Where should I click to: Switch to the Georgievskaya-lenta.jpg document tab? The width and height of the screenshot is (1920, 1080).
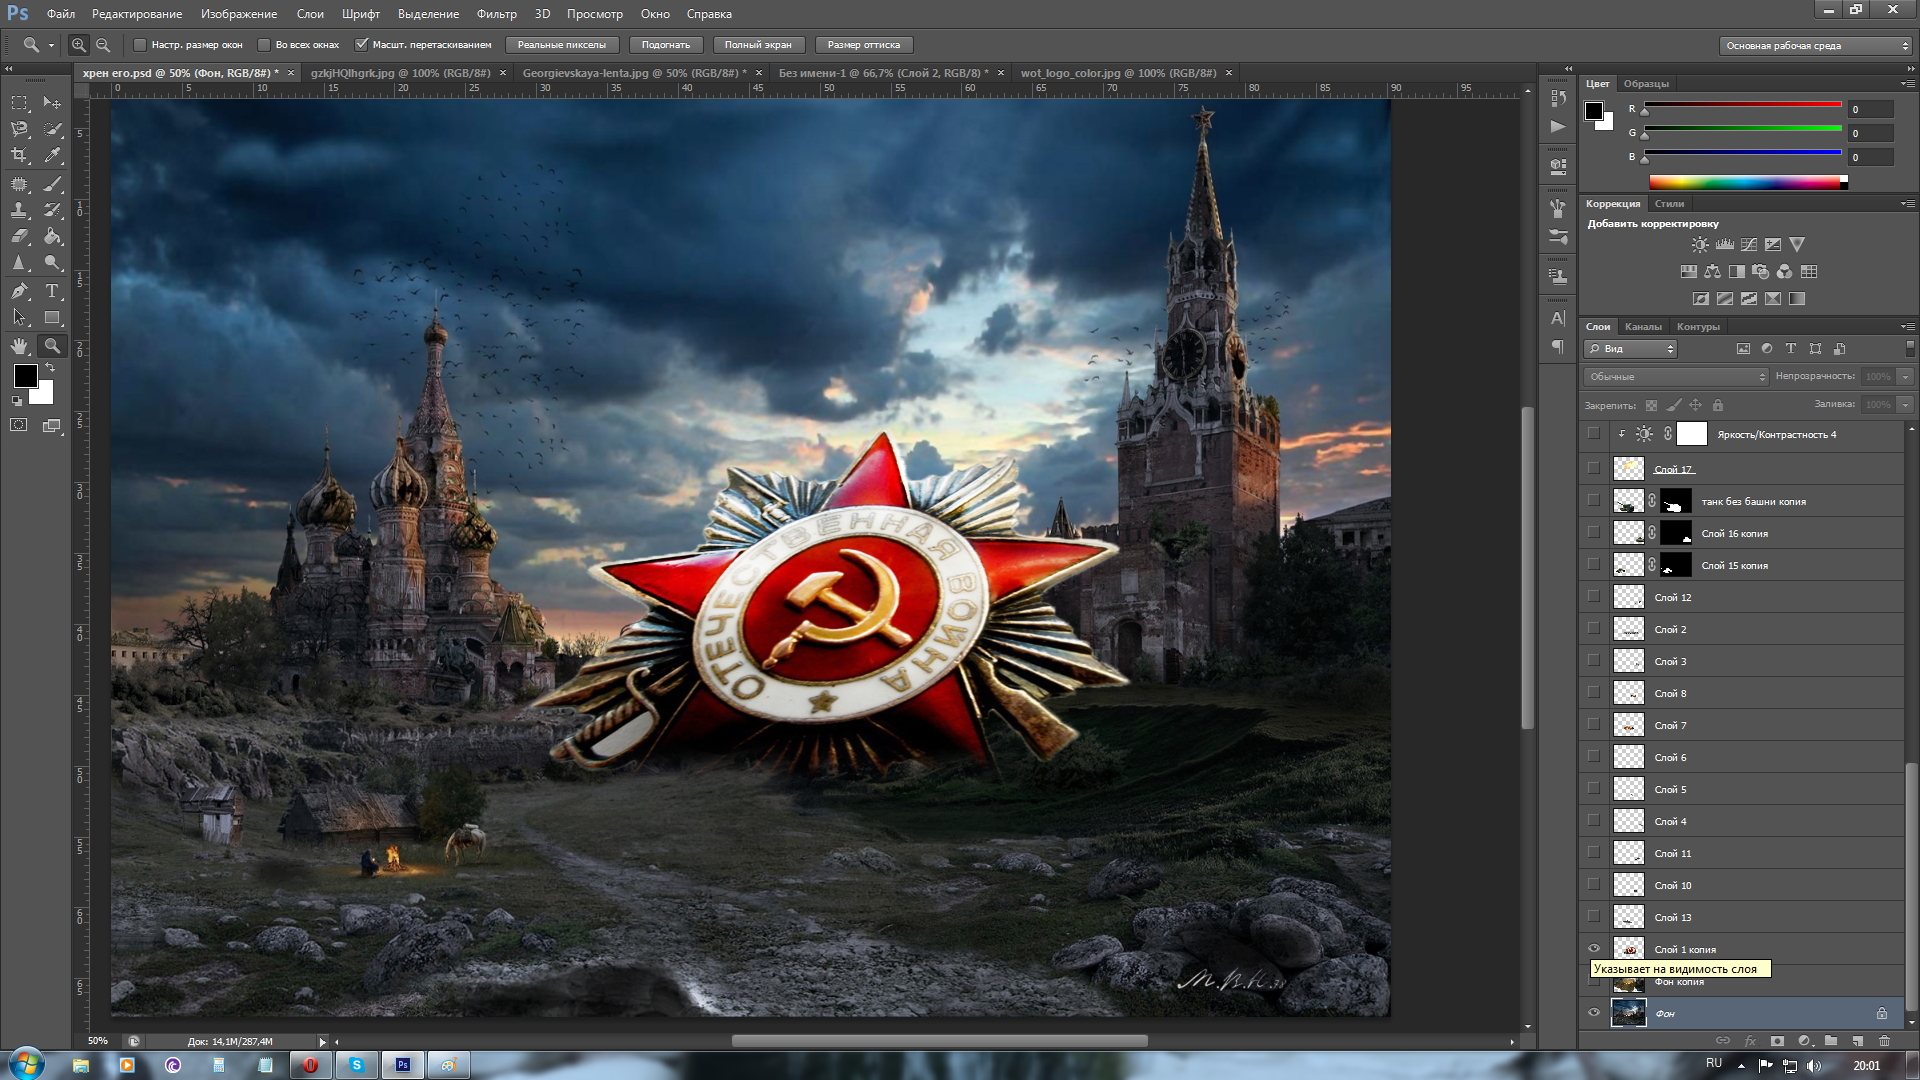634,73
